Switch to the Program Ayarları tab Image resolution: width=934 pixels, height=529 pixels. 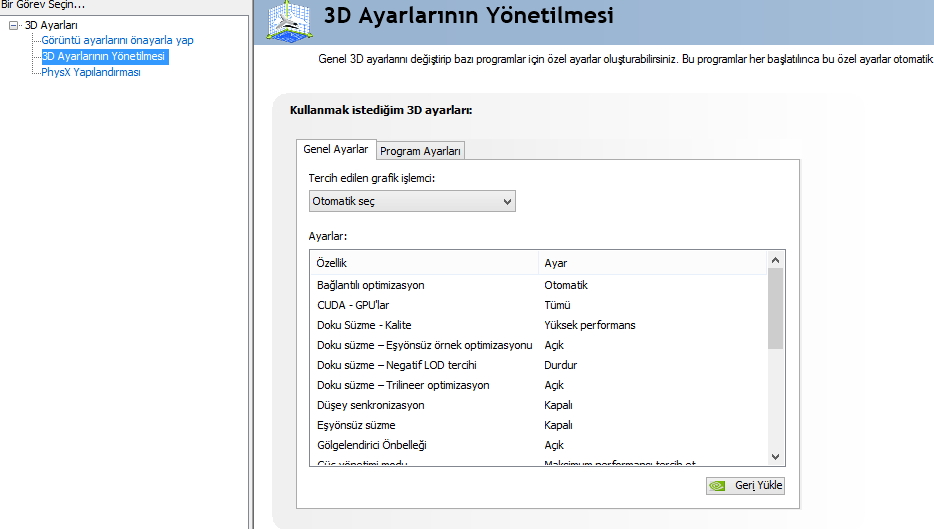[x=420, y=151]
